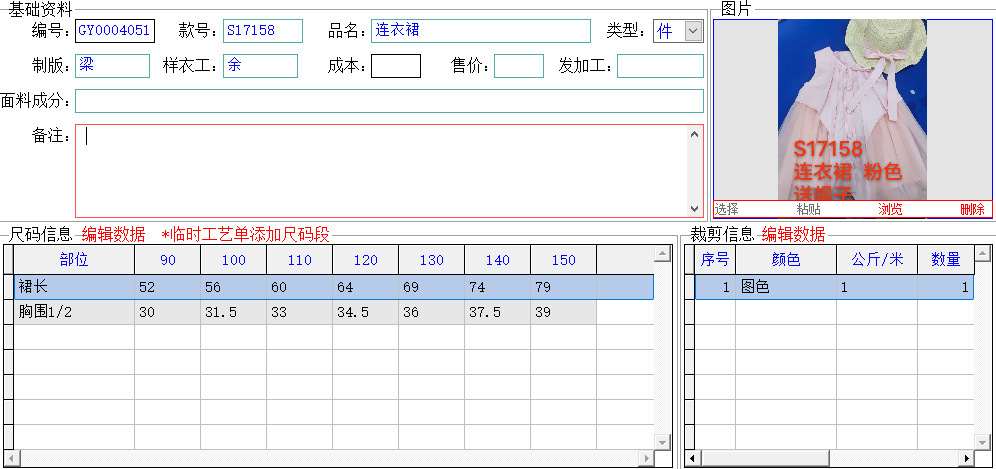
Task: Select the 裙长 row label
Action: coord(74,287)
